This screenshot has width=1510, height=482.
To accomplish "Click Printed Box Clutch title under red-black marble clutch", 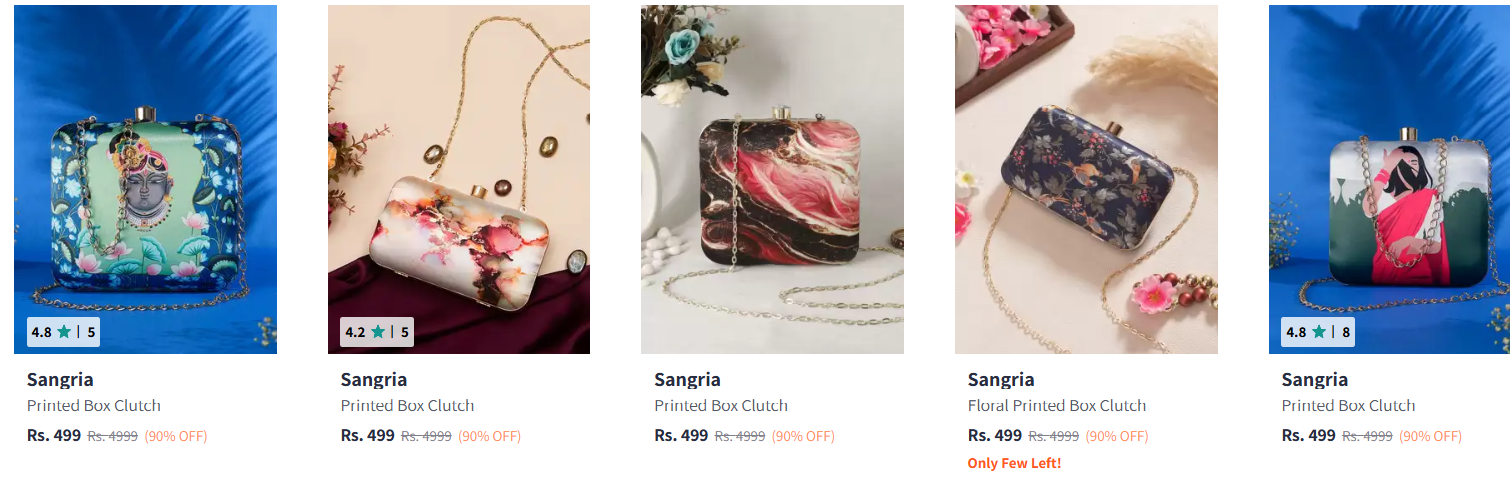I will 721,406.
